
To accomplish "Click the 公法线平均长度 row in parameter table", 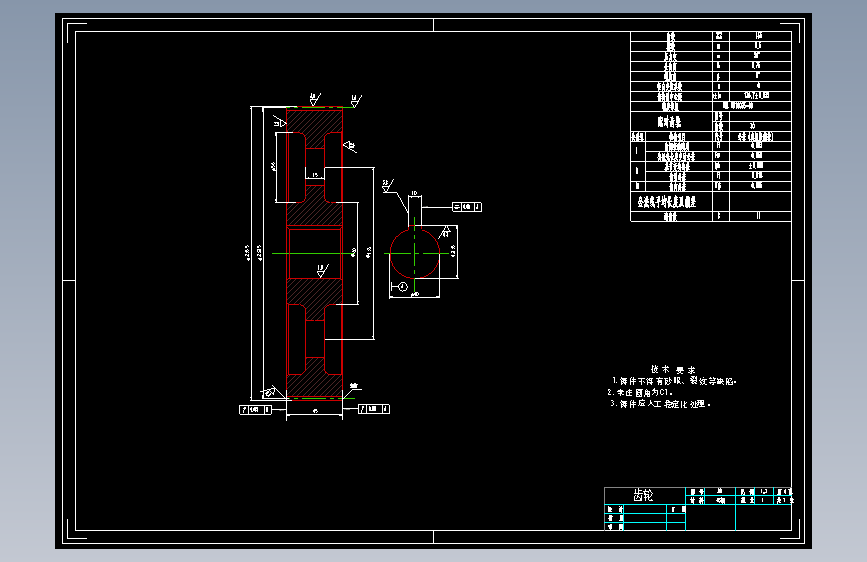I will tap(711, 201).
